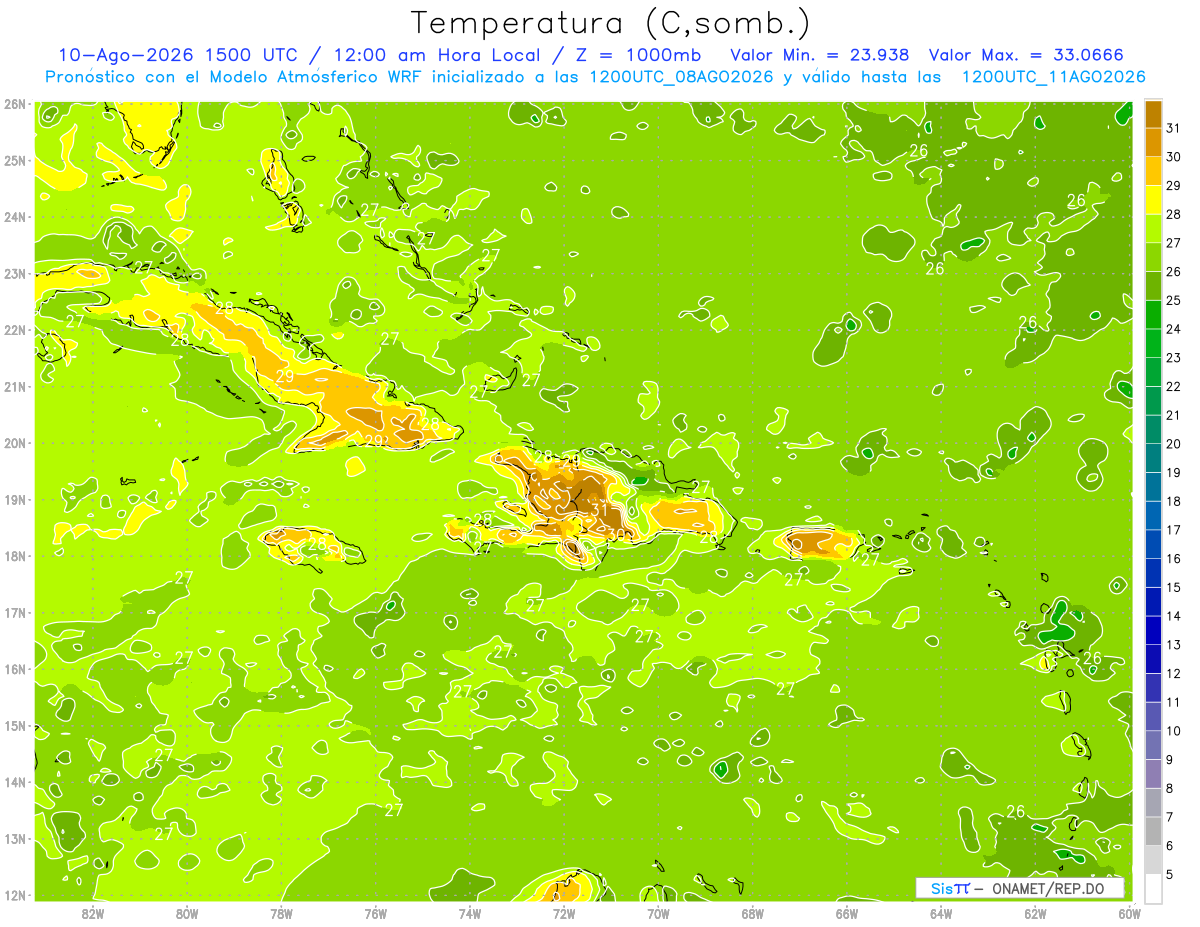Screen dimensions: 1200x927
Task: Pick the gold swatch between 29 and 30
Action: point(1153,171)
